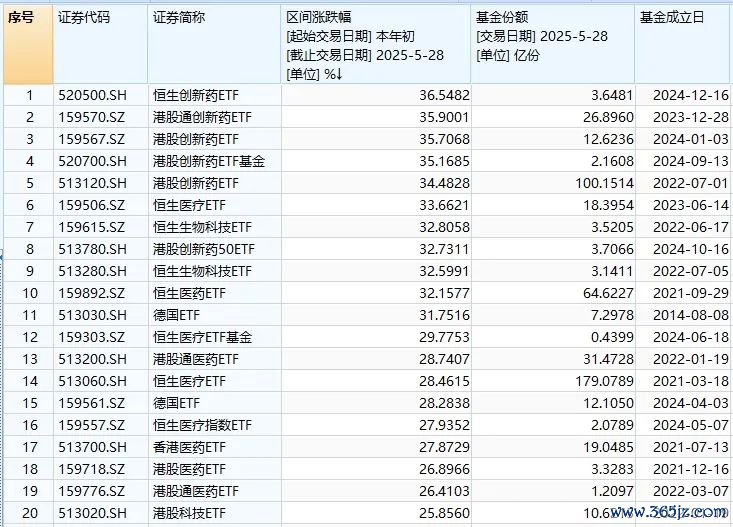
Task: Select the return value 31.7516
Action: pos(444,315)
